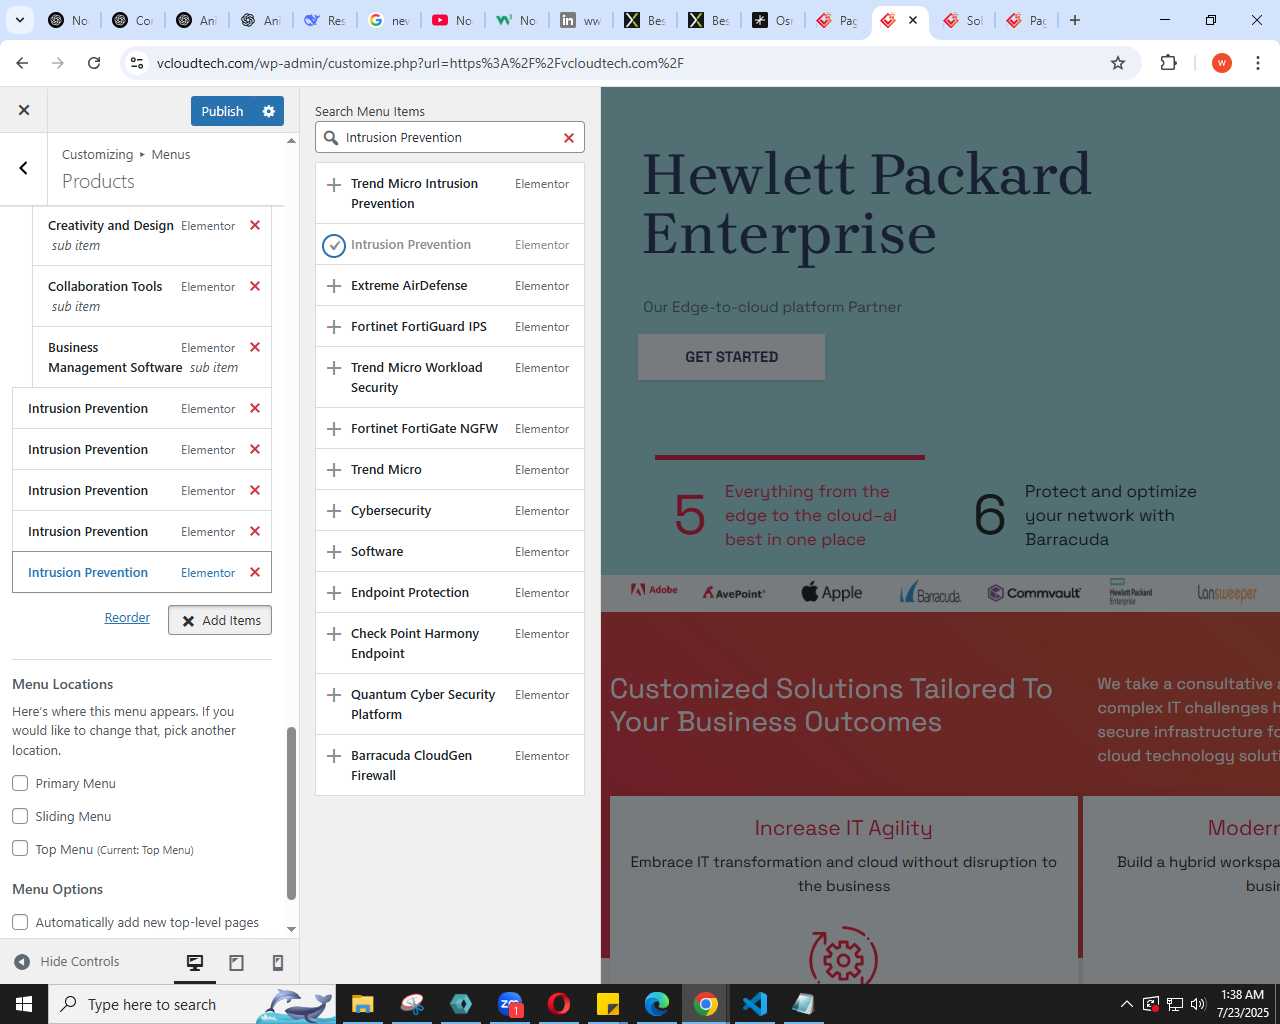Viewport: 1280px width, 1024px height.
Task: Enable Sliding Menu location checkbox
Action: pyautogui.click(x=20, y=816)
